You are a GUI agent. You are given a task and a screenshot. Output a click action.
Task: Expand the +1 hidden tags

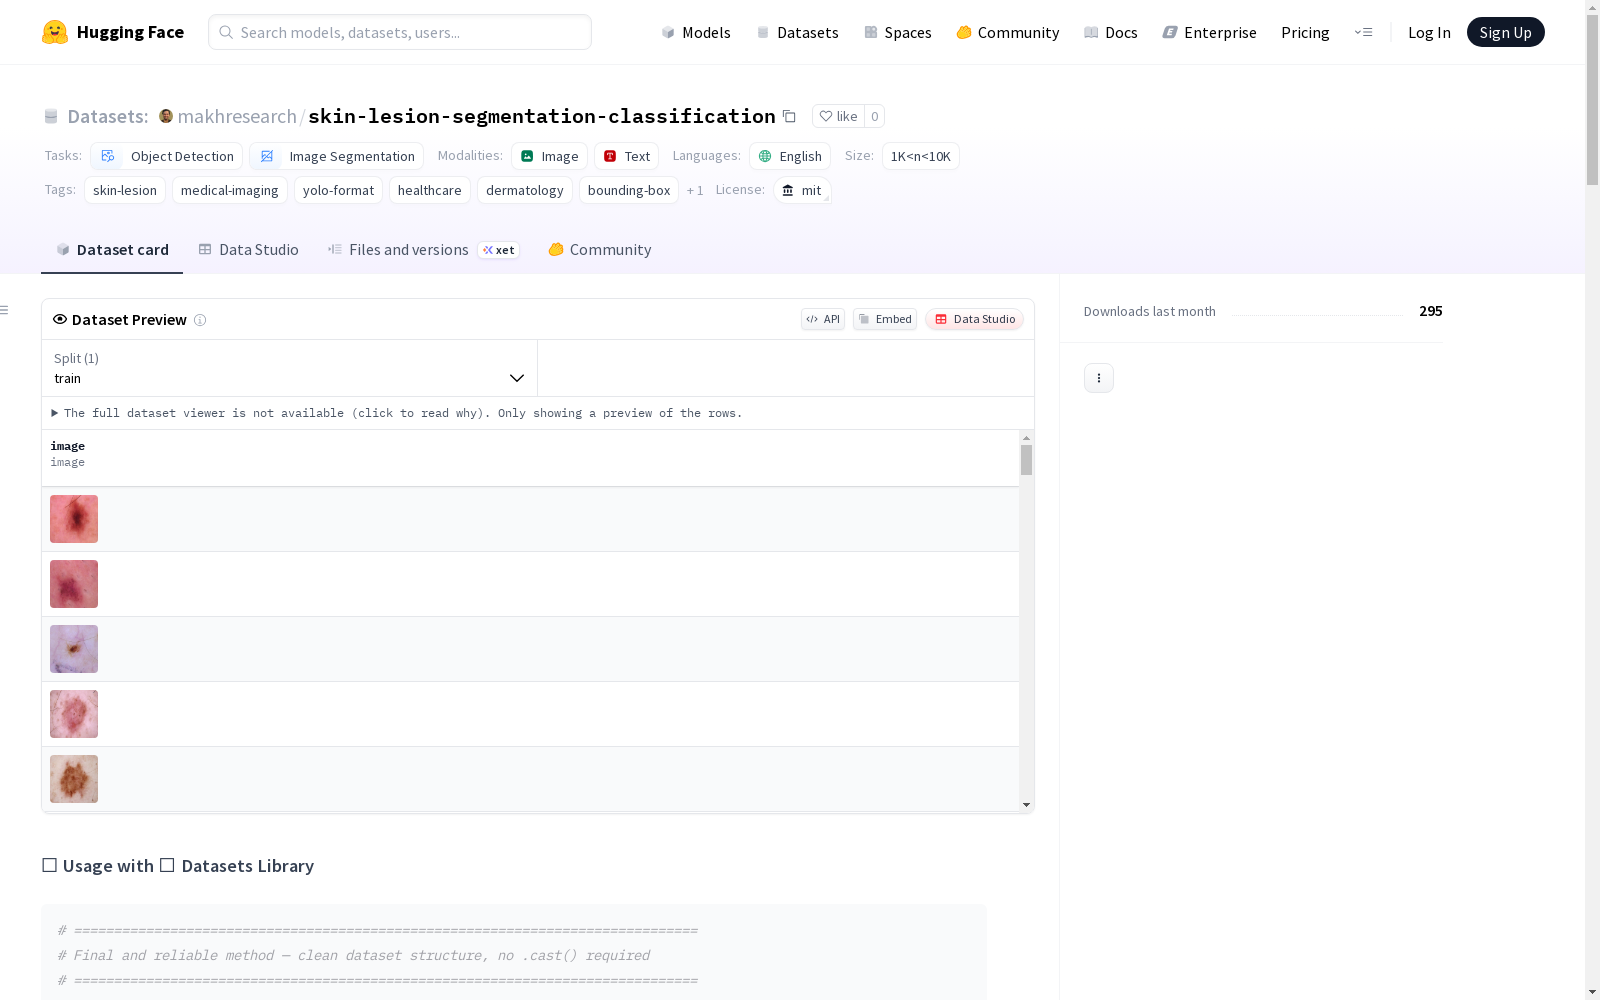click(x=695, y=190)
